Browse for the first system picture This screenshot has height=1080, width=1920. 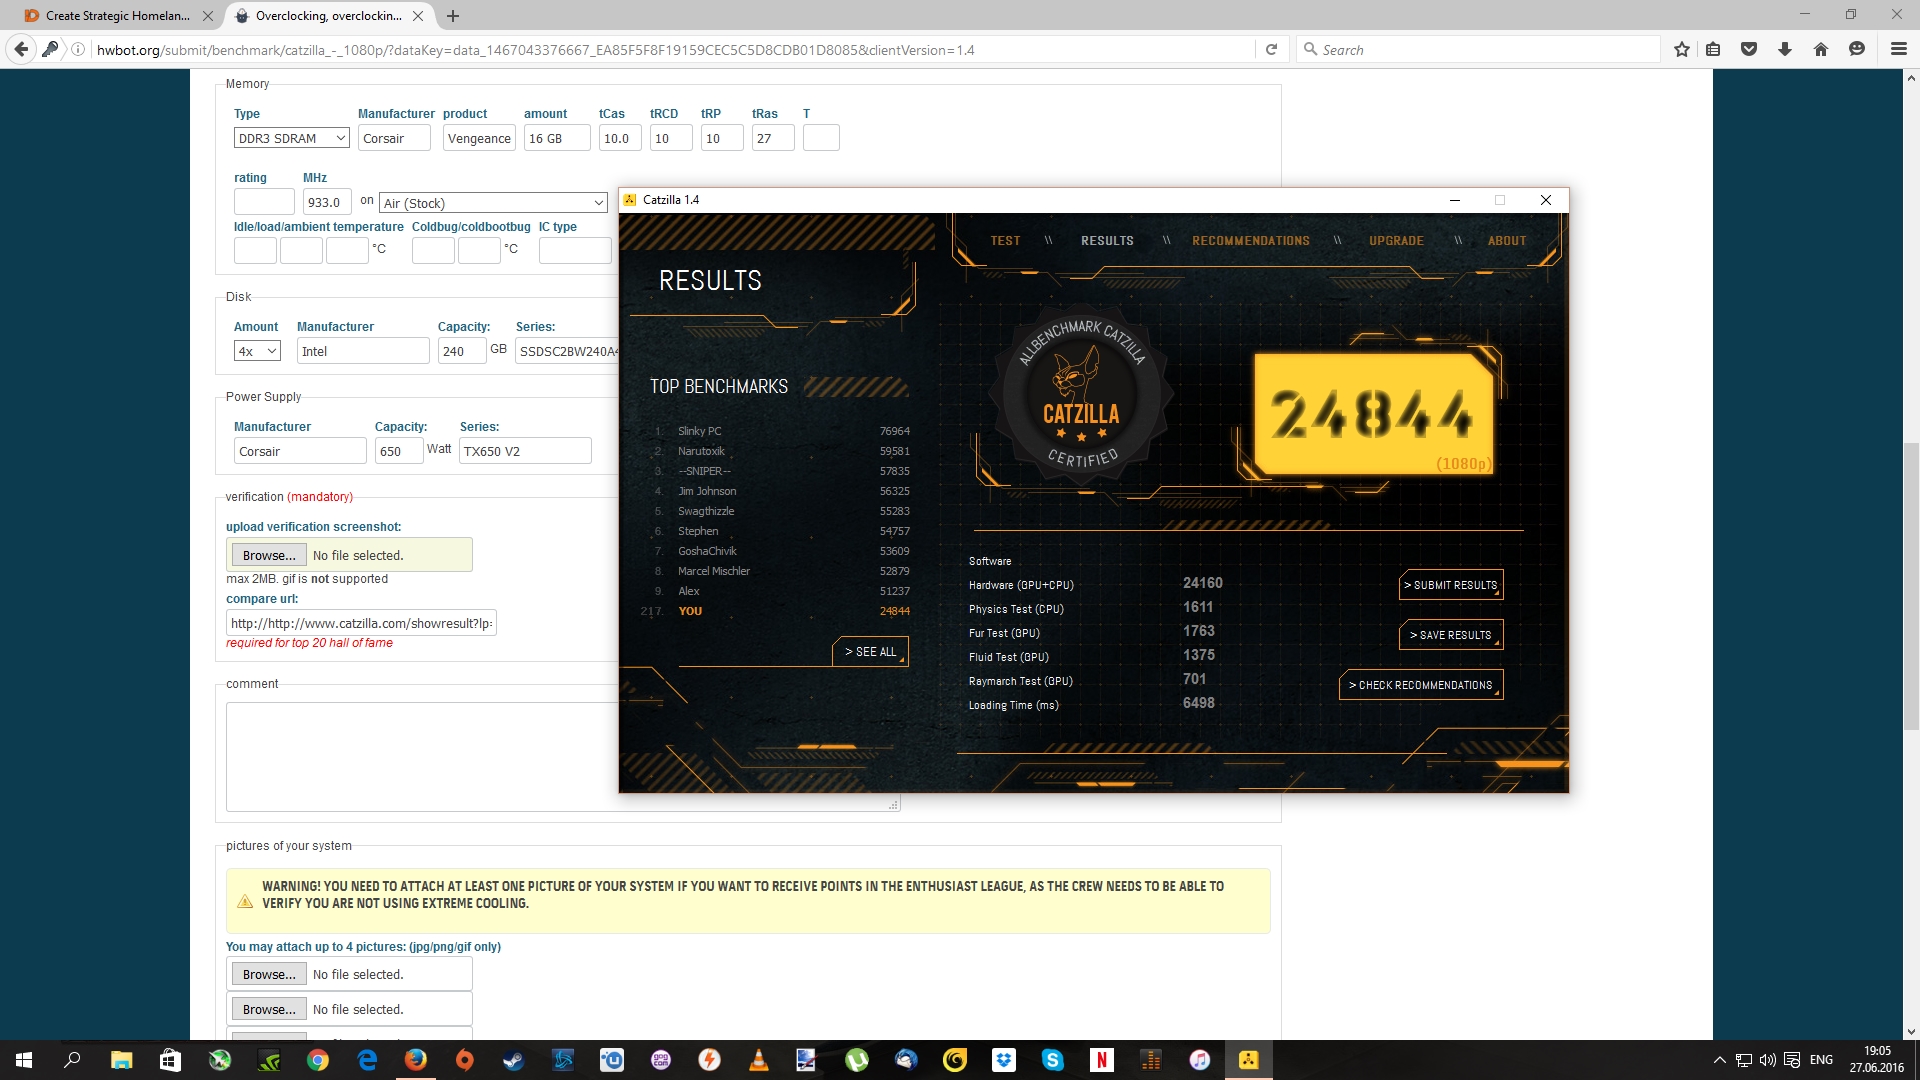(269, 974)
